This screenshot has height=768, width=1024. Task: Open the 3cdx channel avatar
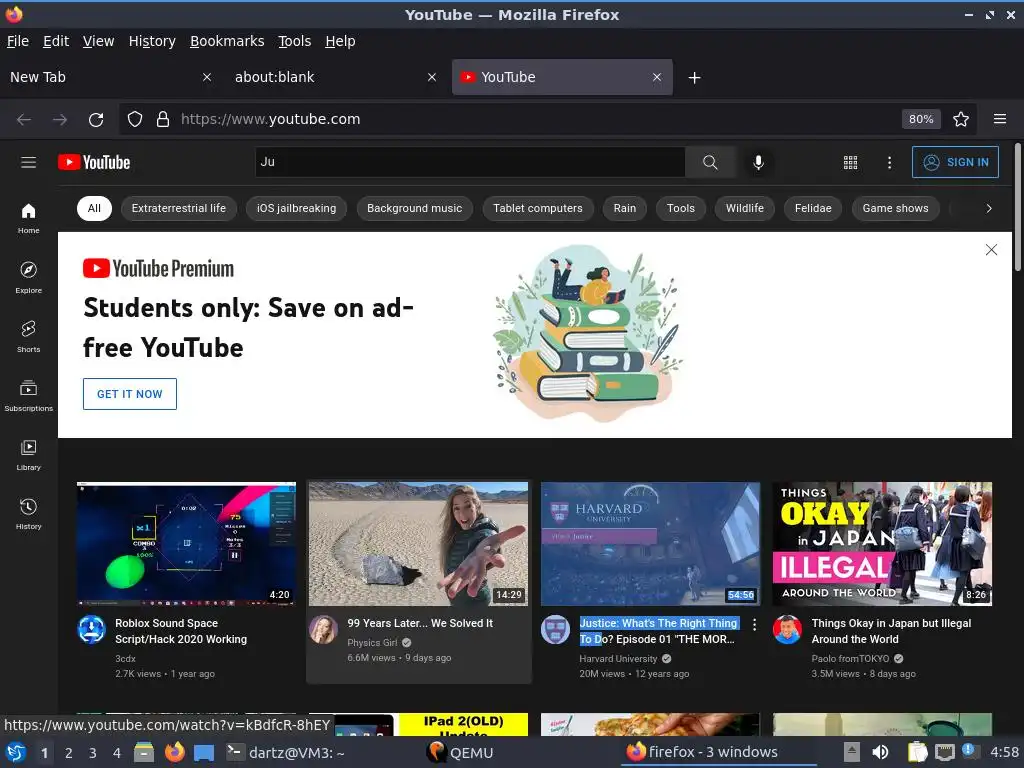click(x=91, y=630)
